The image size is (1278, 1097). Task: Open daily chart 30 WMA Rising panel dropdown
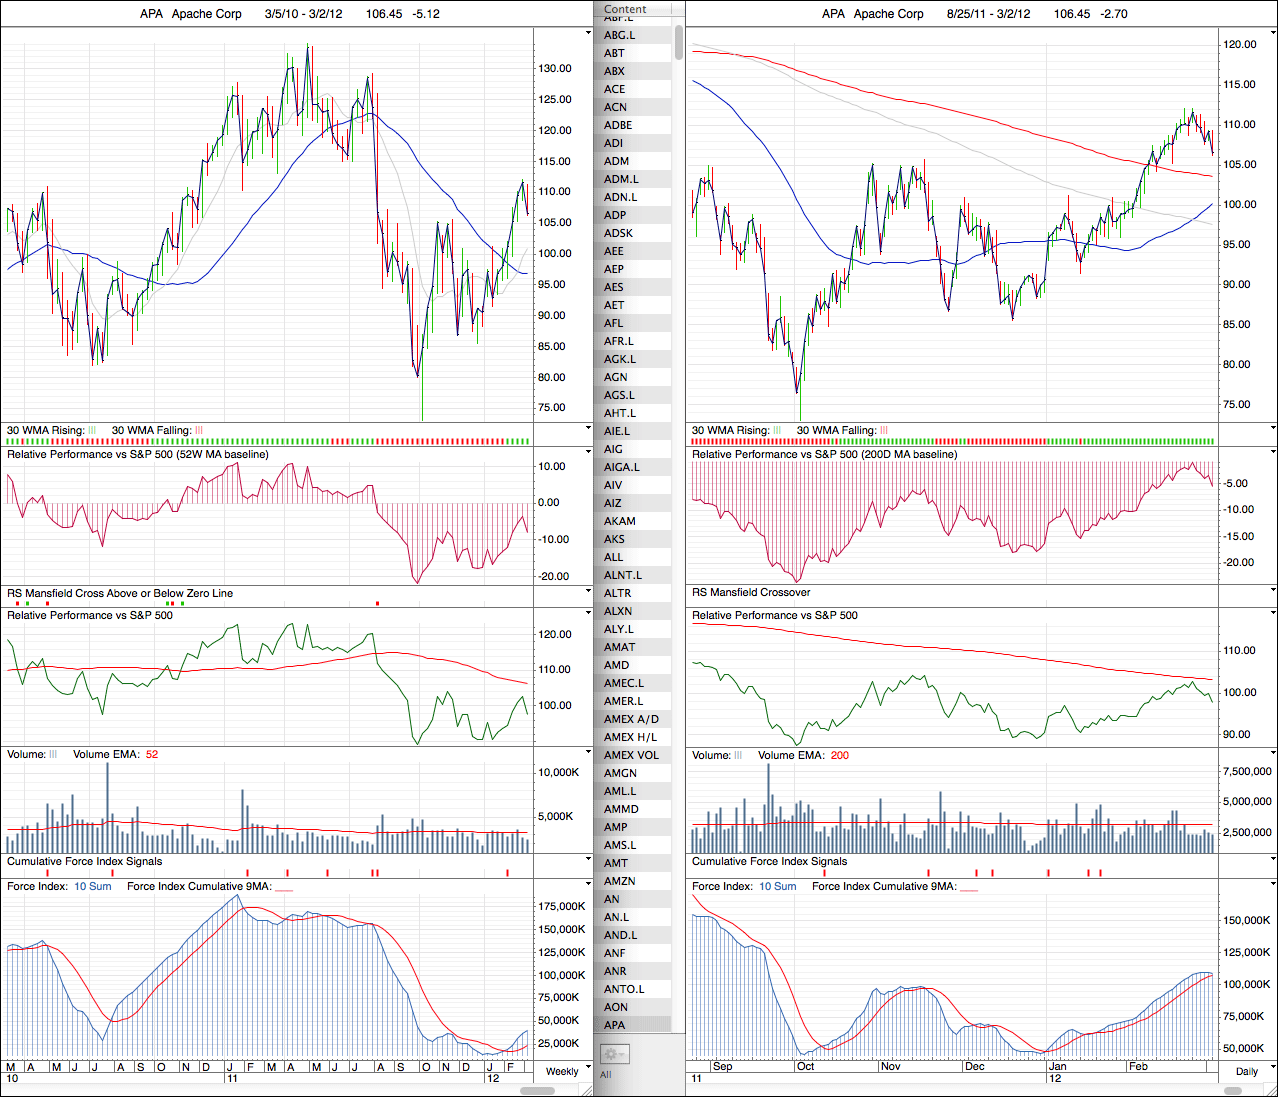pyautogui.click(x=1273, y=428)
